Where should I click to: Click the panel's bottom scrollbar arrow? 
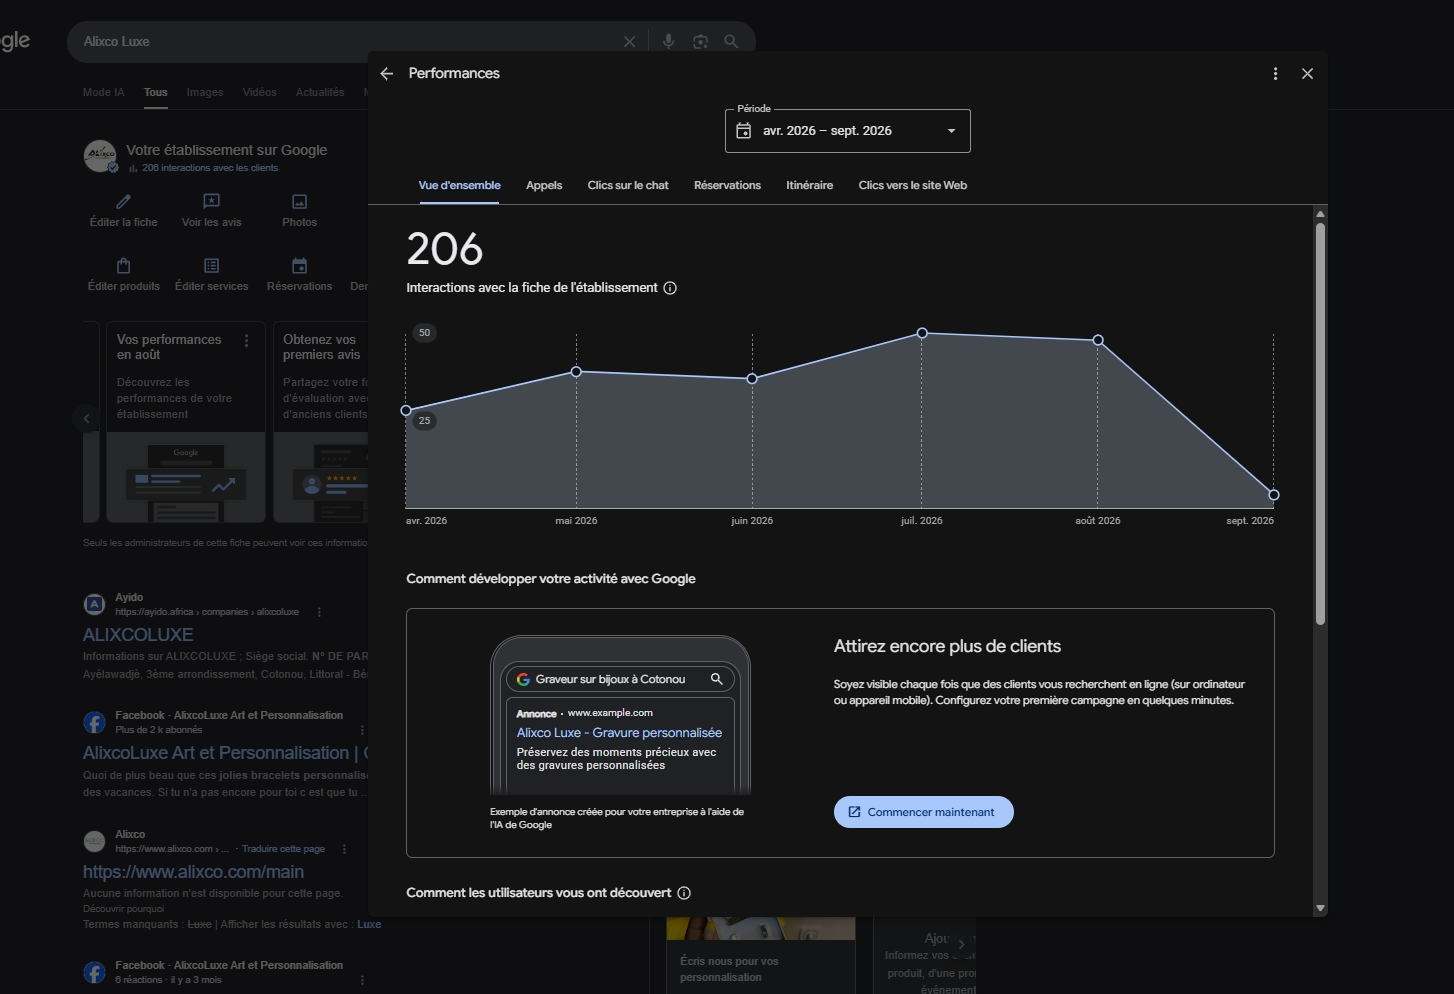click(x=1320, y=909)
